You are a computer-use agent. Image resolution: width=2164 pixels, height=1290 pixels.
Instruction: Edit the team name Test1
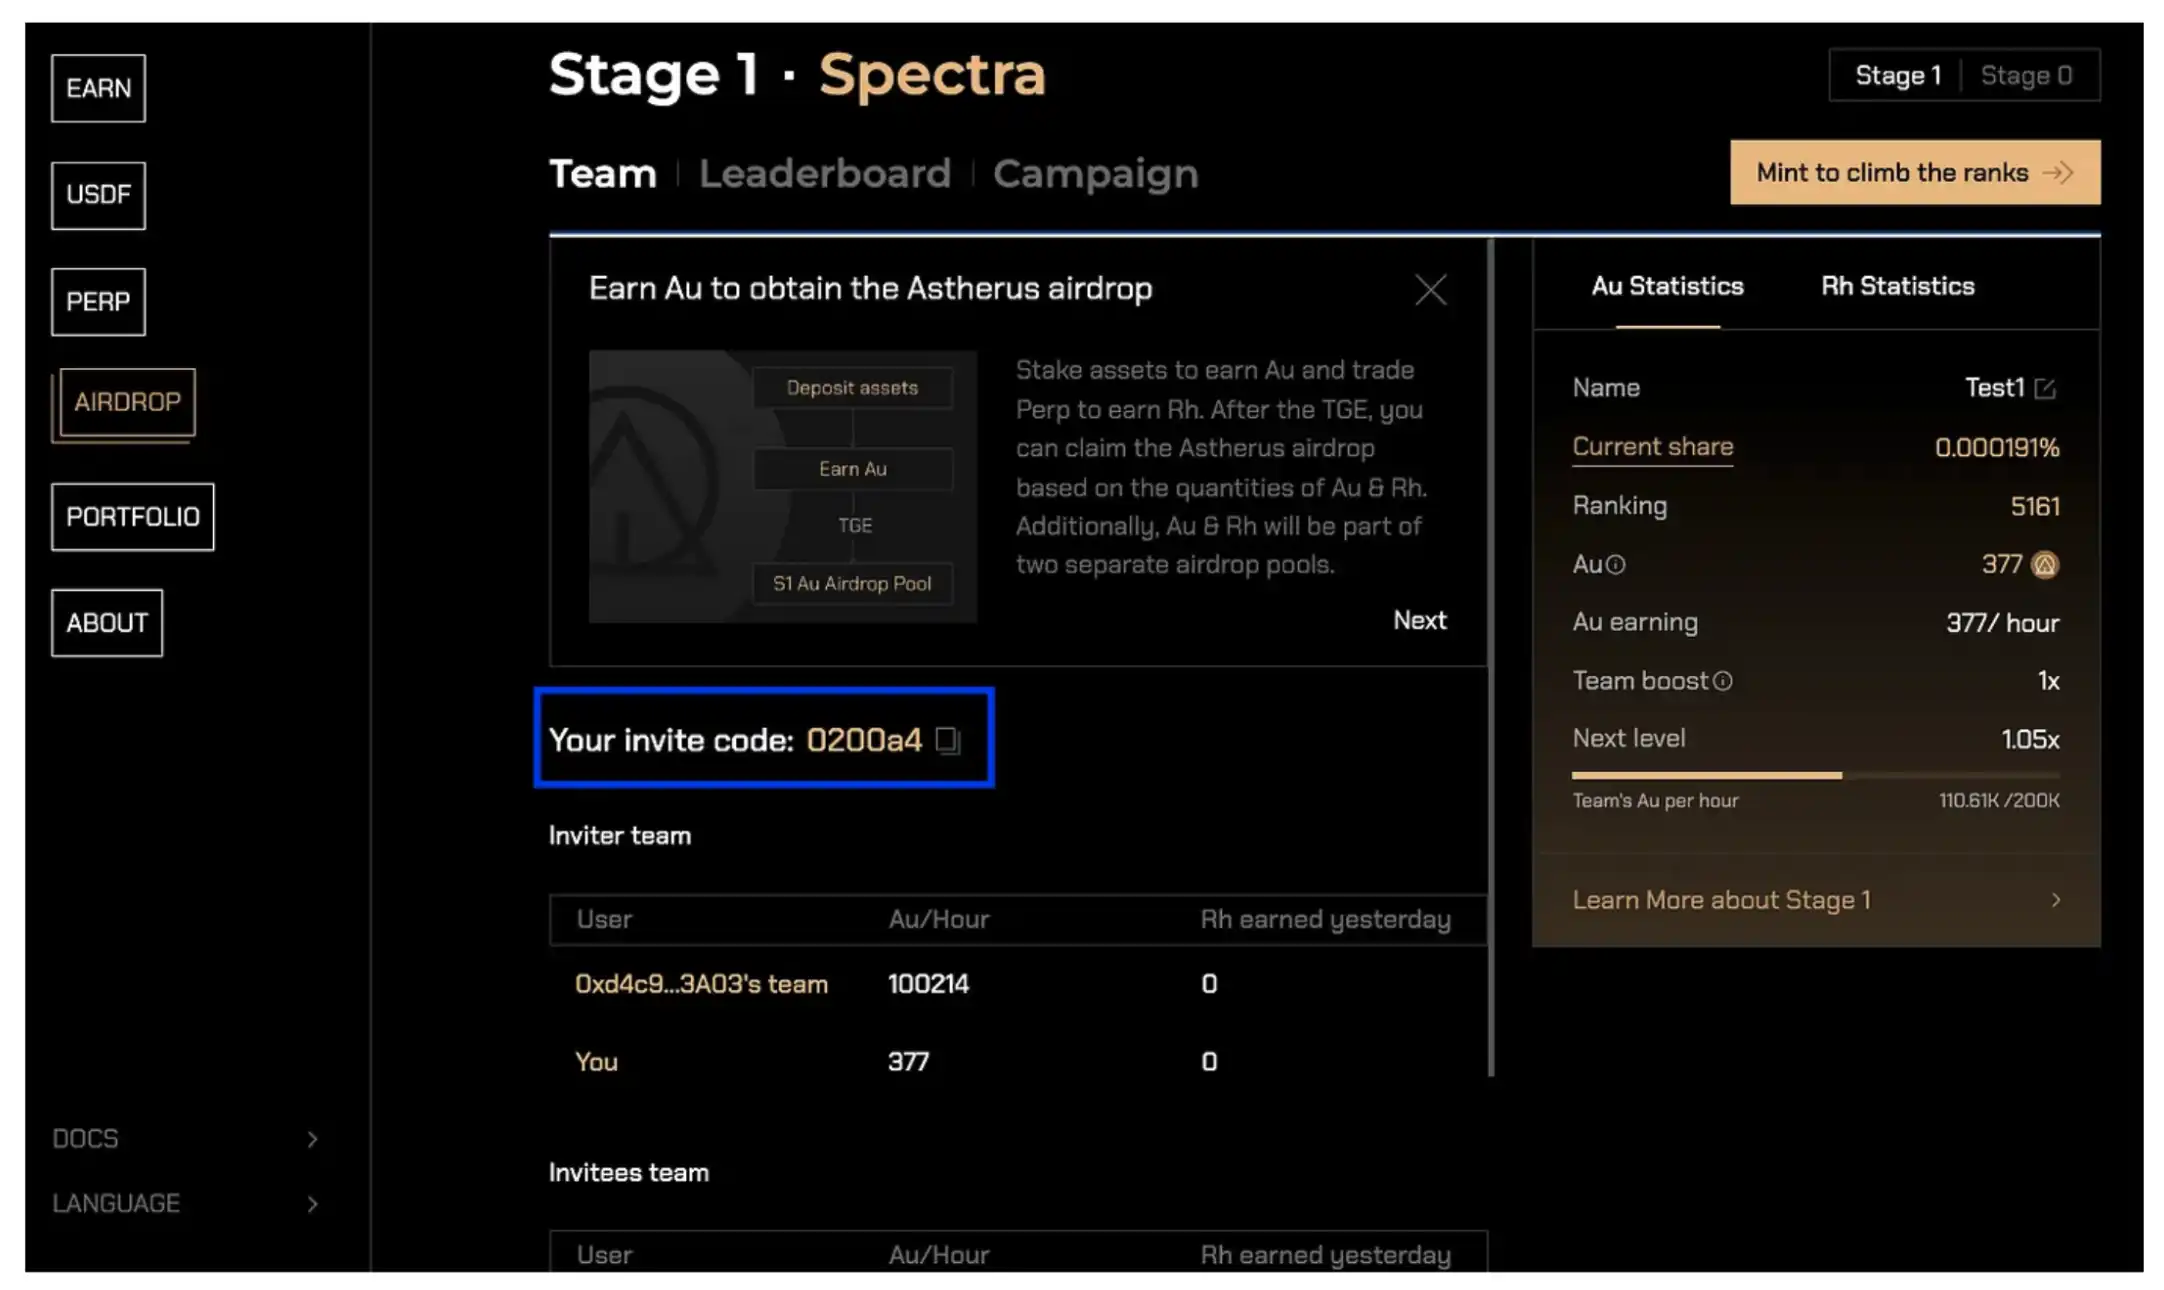[2045, 389]
